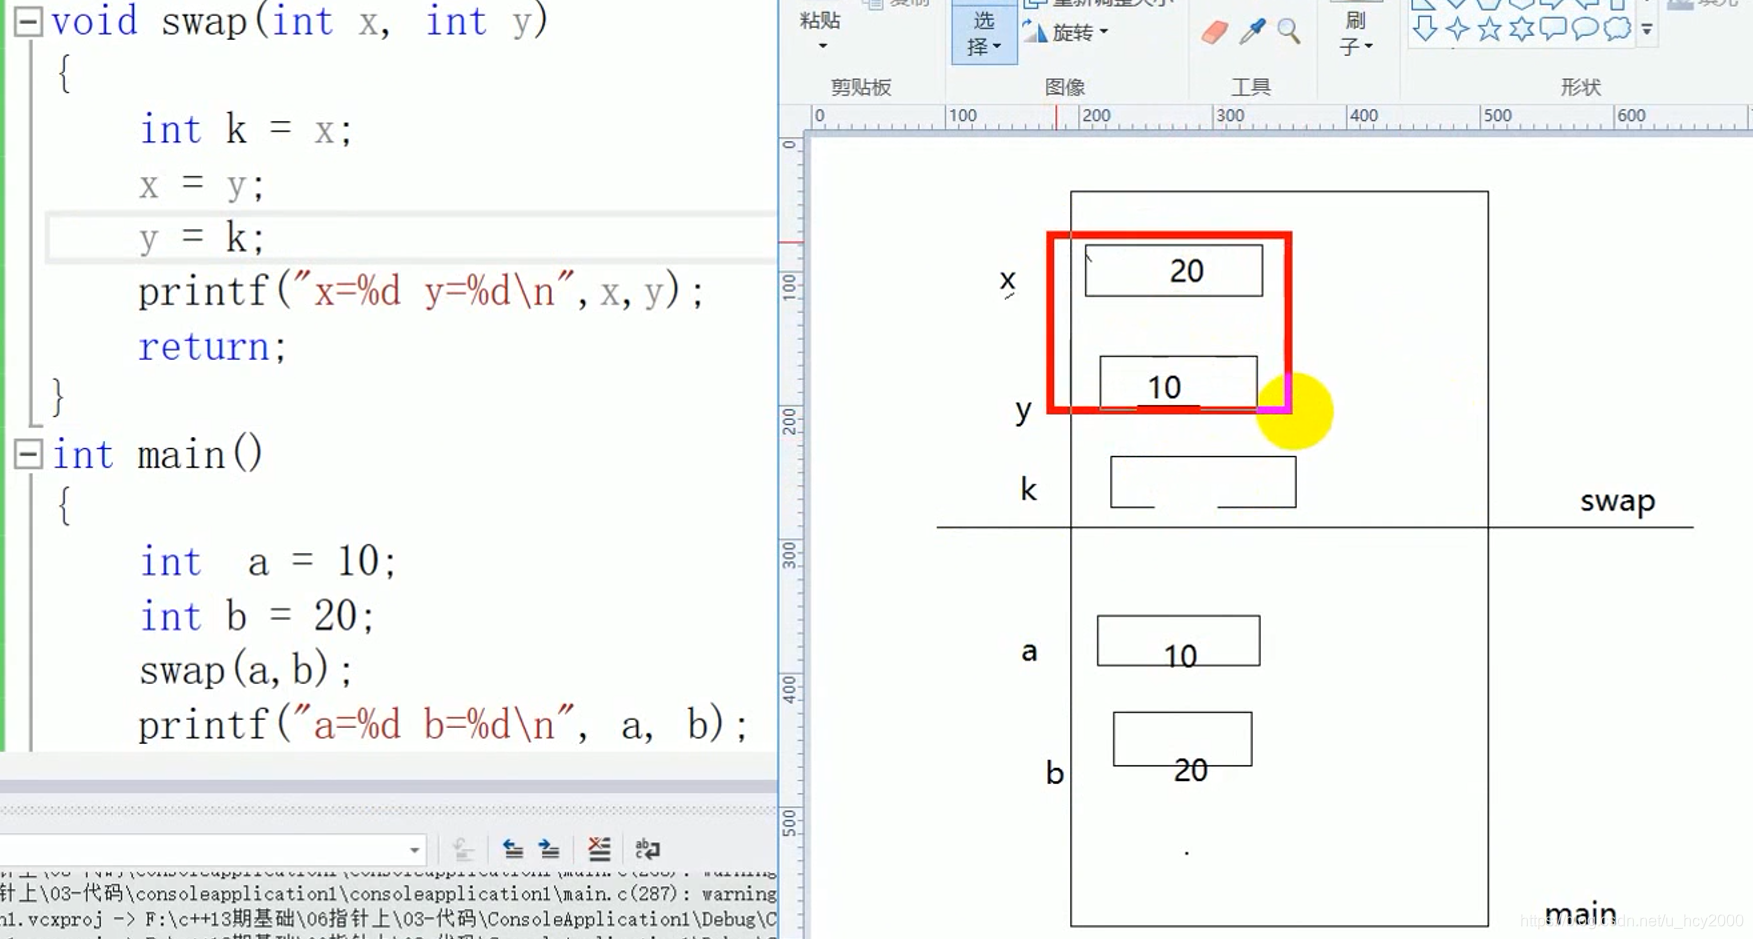1753x939 pixels.
Task: Choose the five-point star shape
Action: pos(1489,29)
